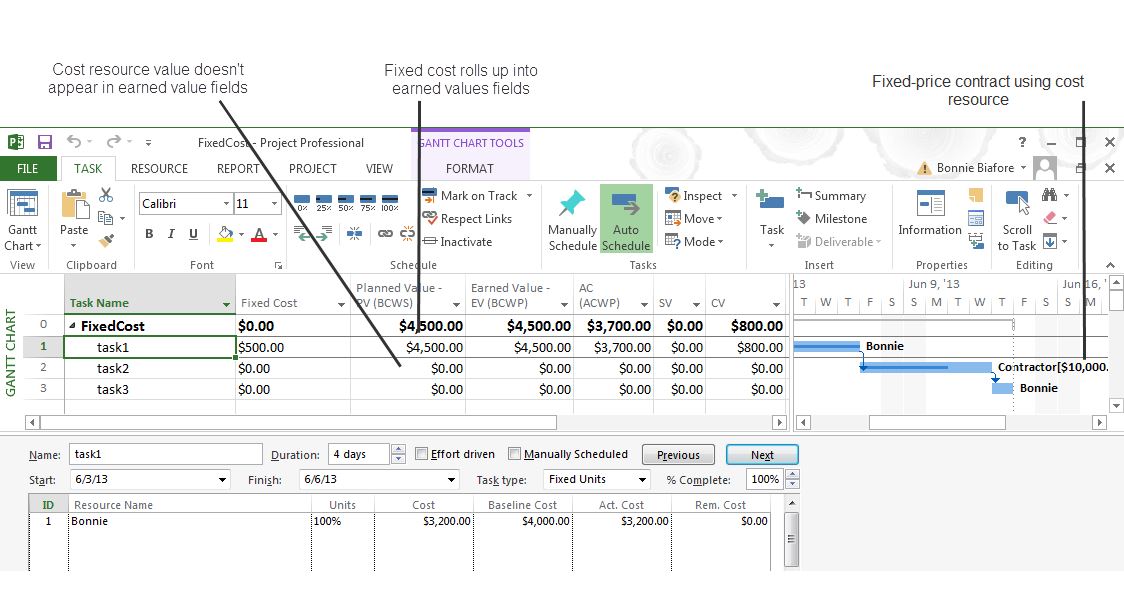Activate the Format Painter brush
The width and height of the screenshot is (1124, 592).
pyautogui.click(x=106, y=241)
